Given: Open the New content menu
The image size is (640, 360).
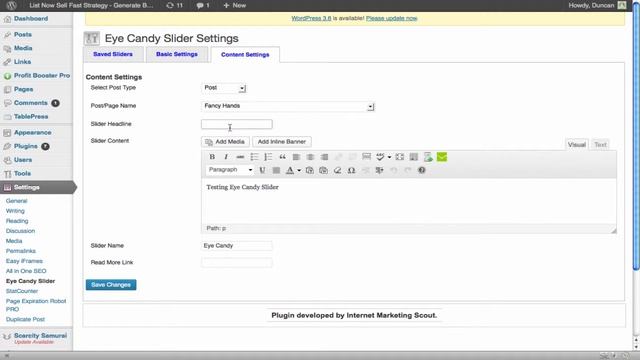Looking at the screenshot, I should point(235,5).
